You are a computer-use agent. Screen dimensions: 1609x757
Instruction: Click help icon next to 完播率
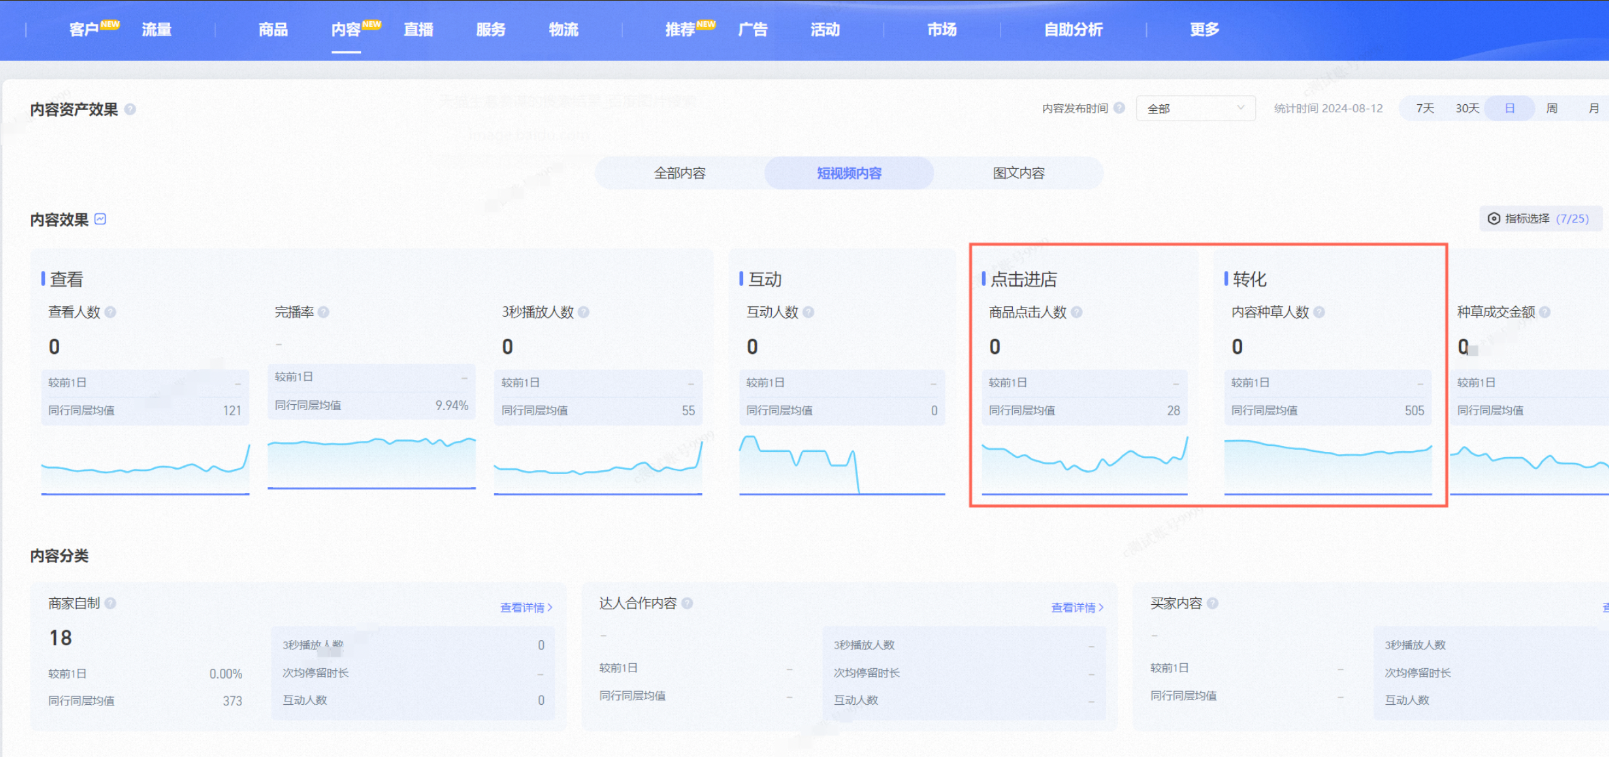323,312
